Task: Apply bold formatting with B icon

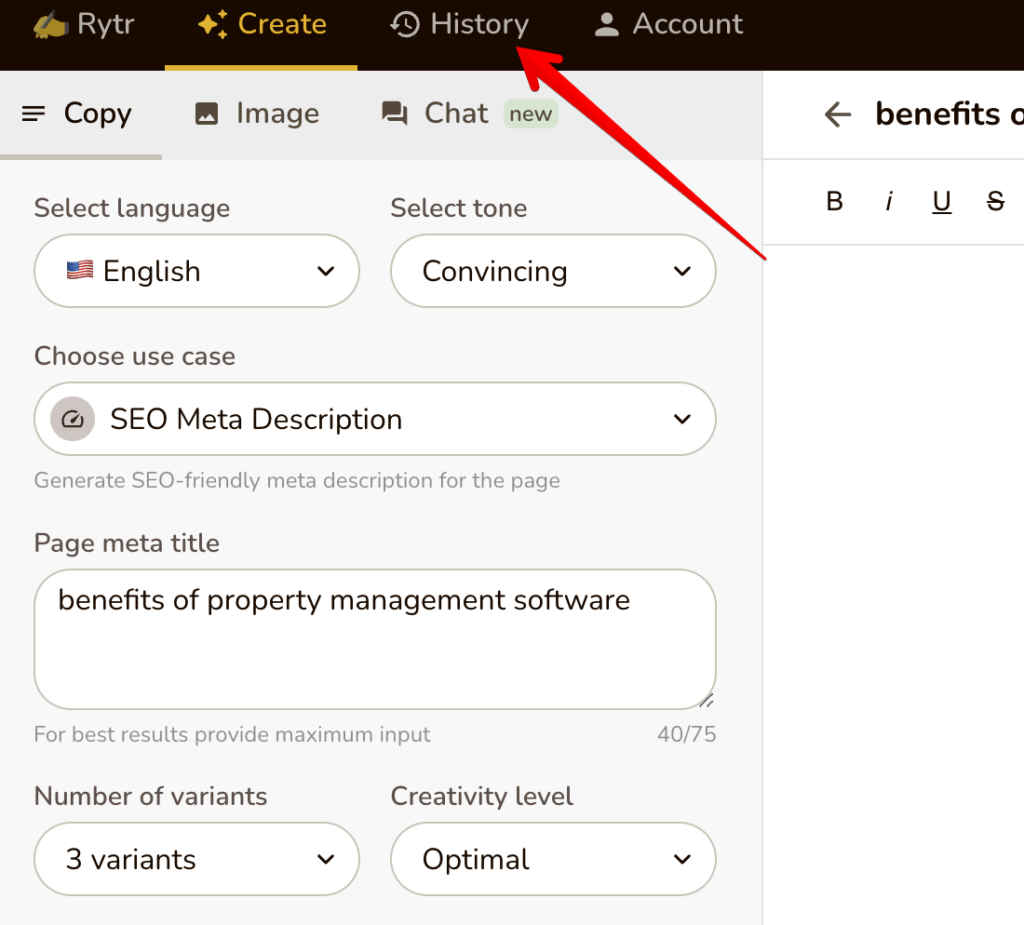Action: (835, 202)
